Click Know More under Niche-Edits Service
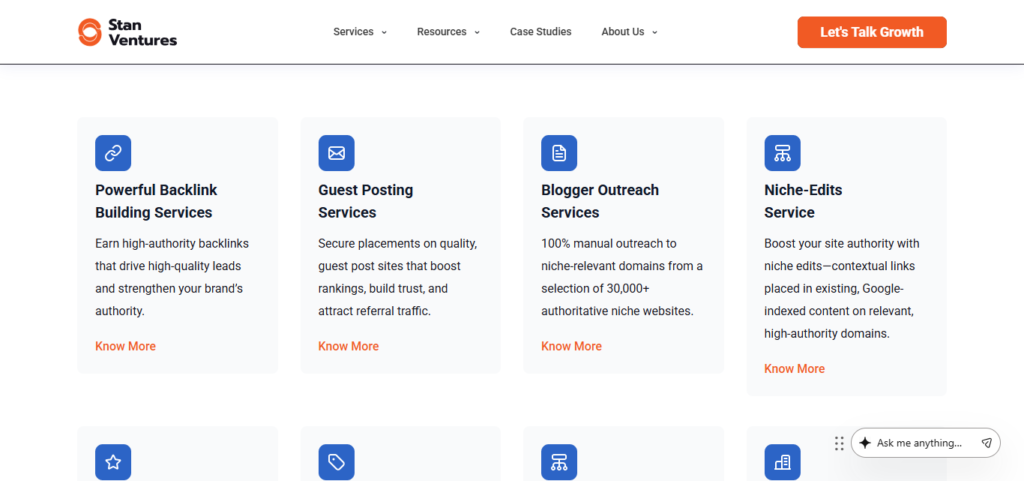 [x=794, y=369]
